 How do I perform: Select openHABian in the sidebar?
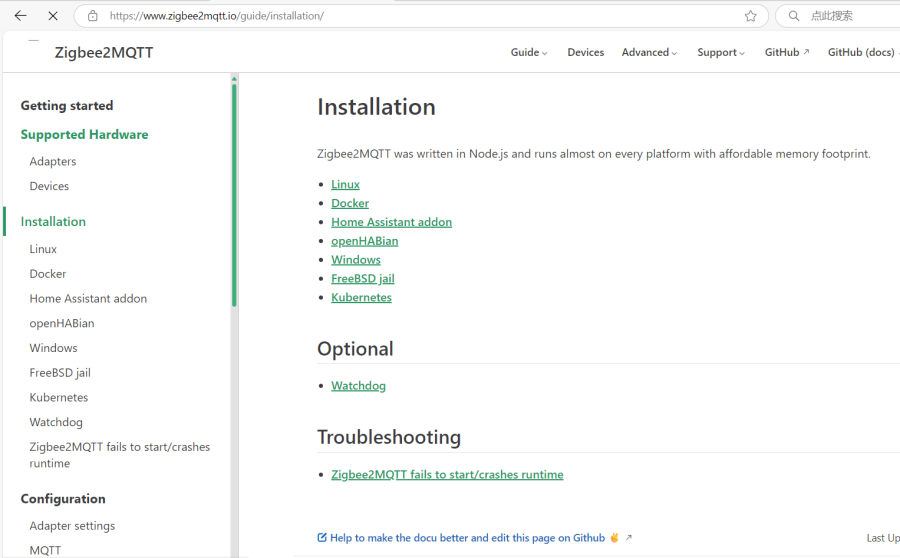[62, 323]
